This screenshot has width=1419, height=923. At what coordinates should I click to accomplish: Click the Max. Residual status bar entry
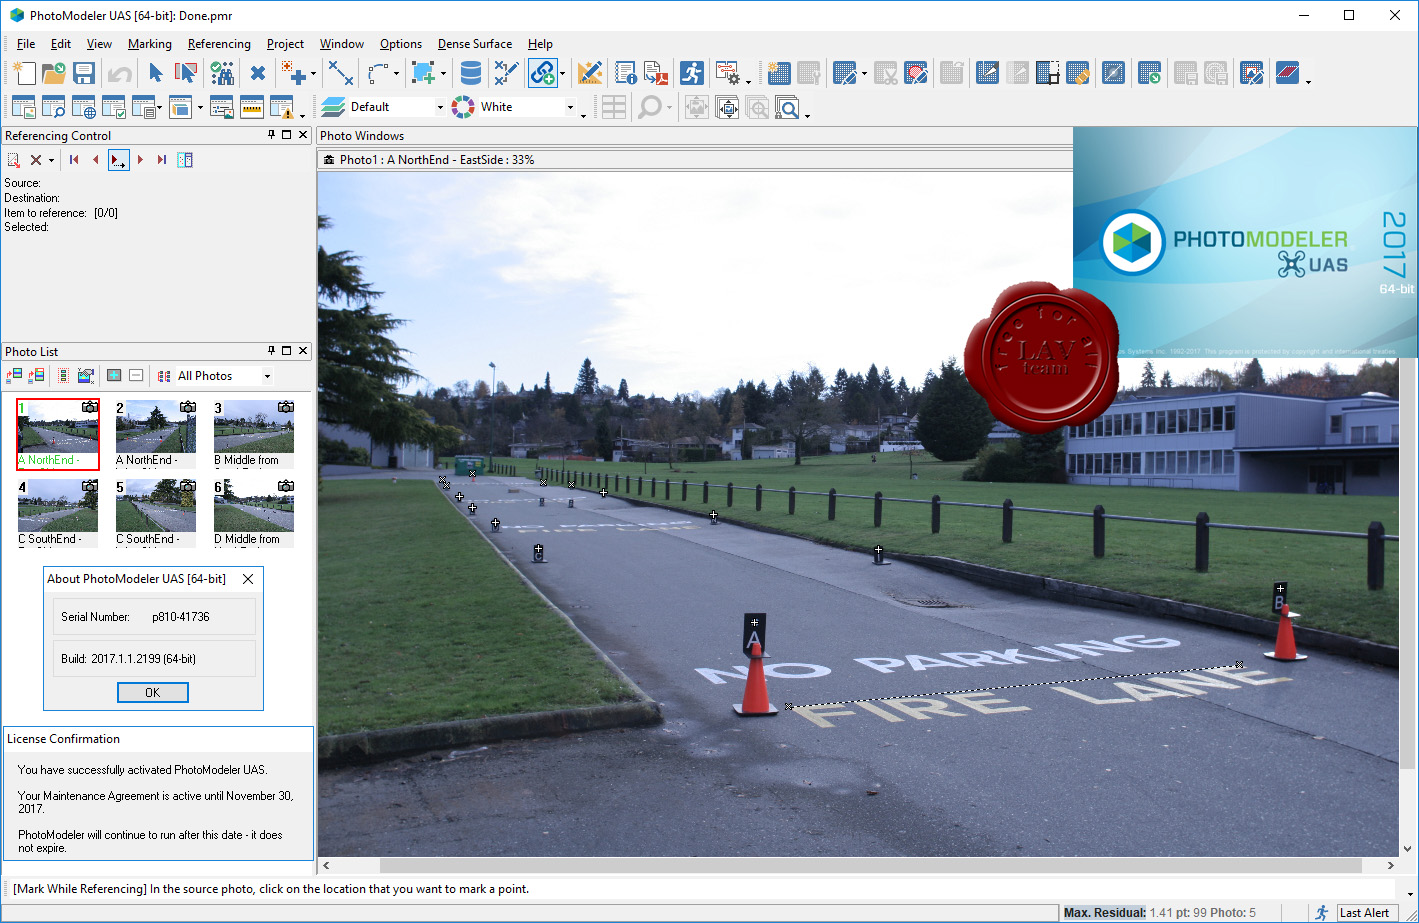(1159, 912)
